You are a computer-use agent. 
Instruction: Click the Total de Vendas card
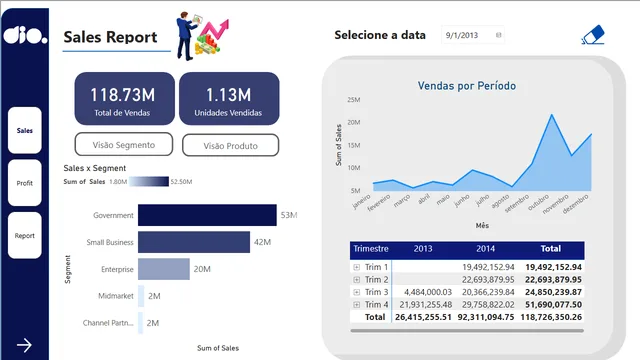(124, 99)
